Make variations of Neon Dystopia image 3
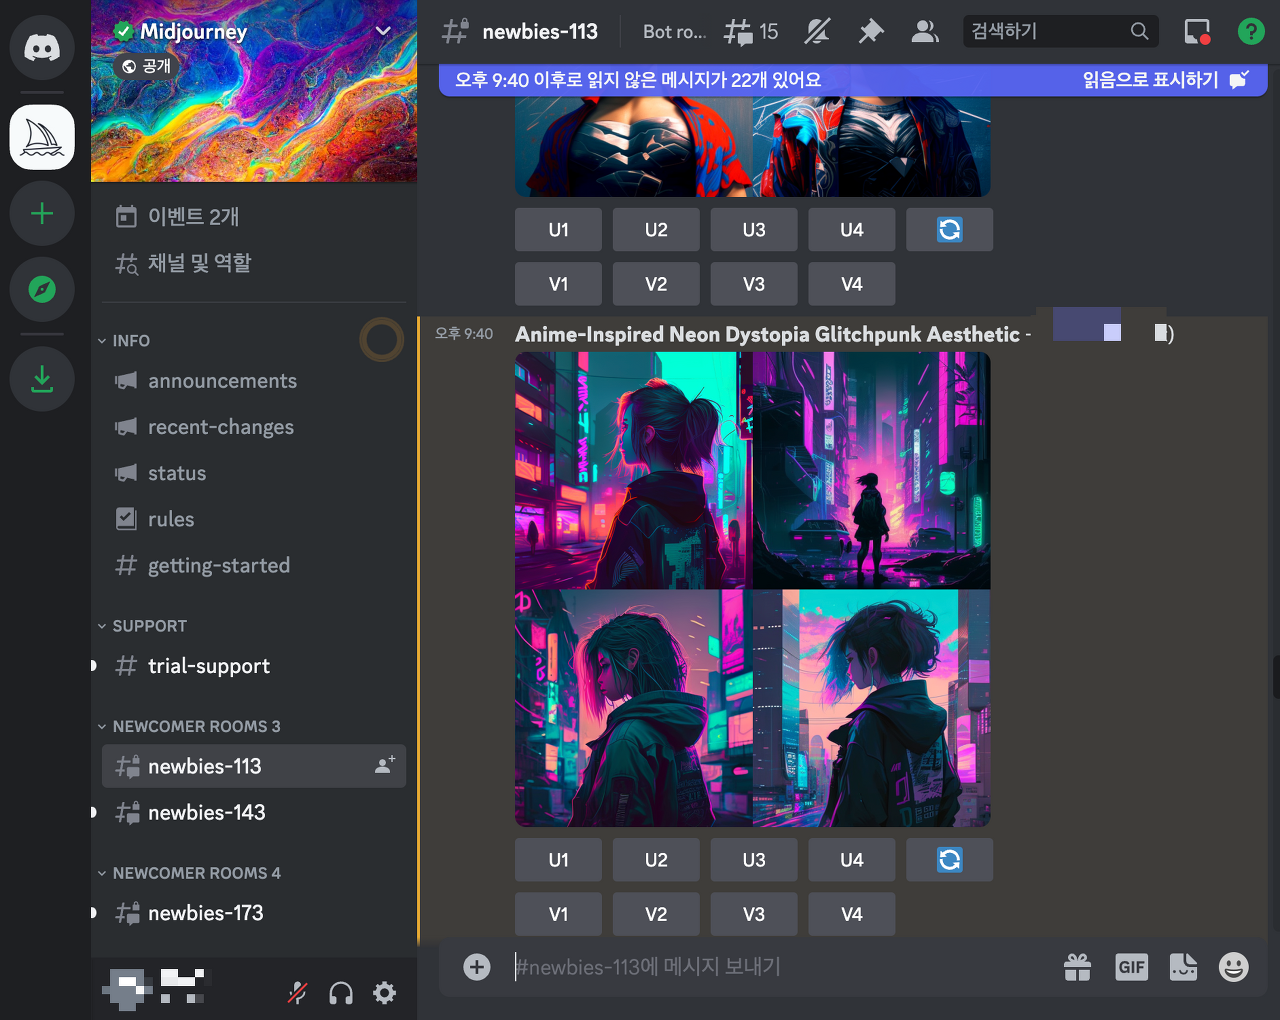This screenshot has height=1020, width=1280. 754,914
